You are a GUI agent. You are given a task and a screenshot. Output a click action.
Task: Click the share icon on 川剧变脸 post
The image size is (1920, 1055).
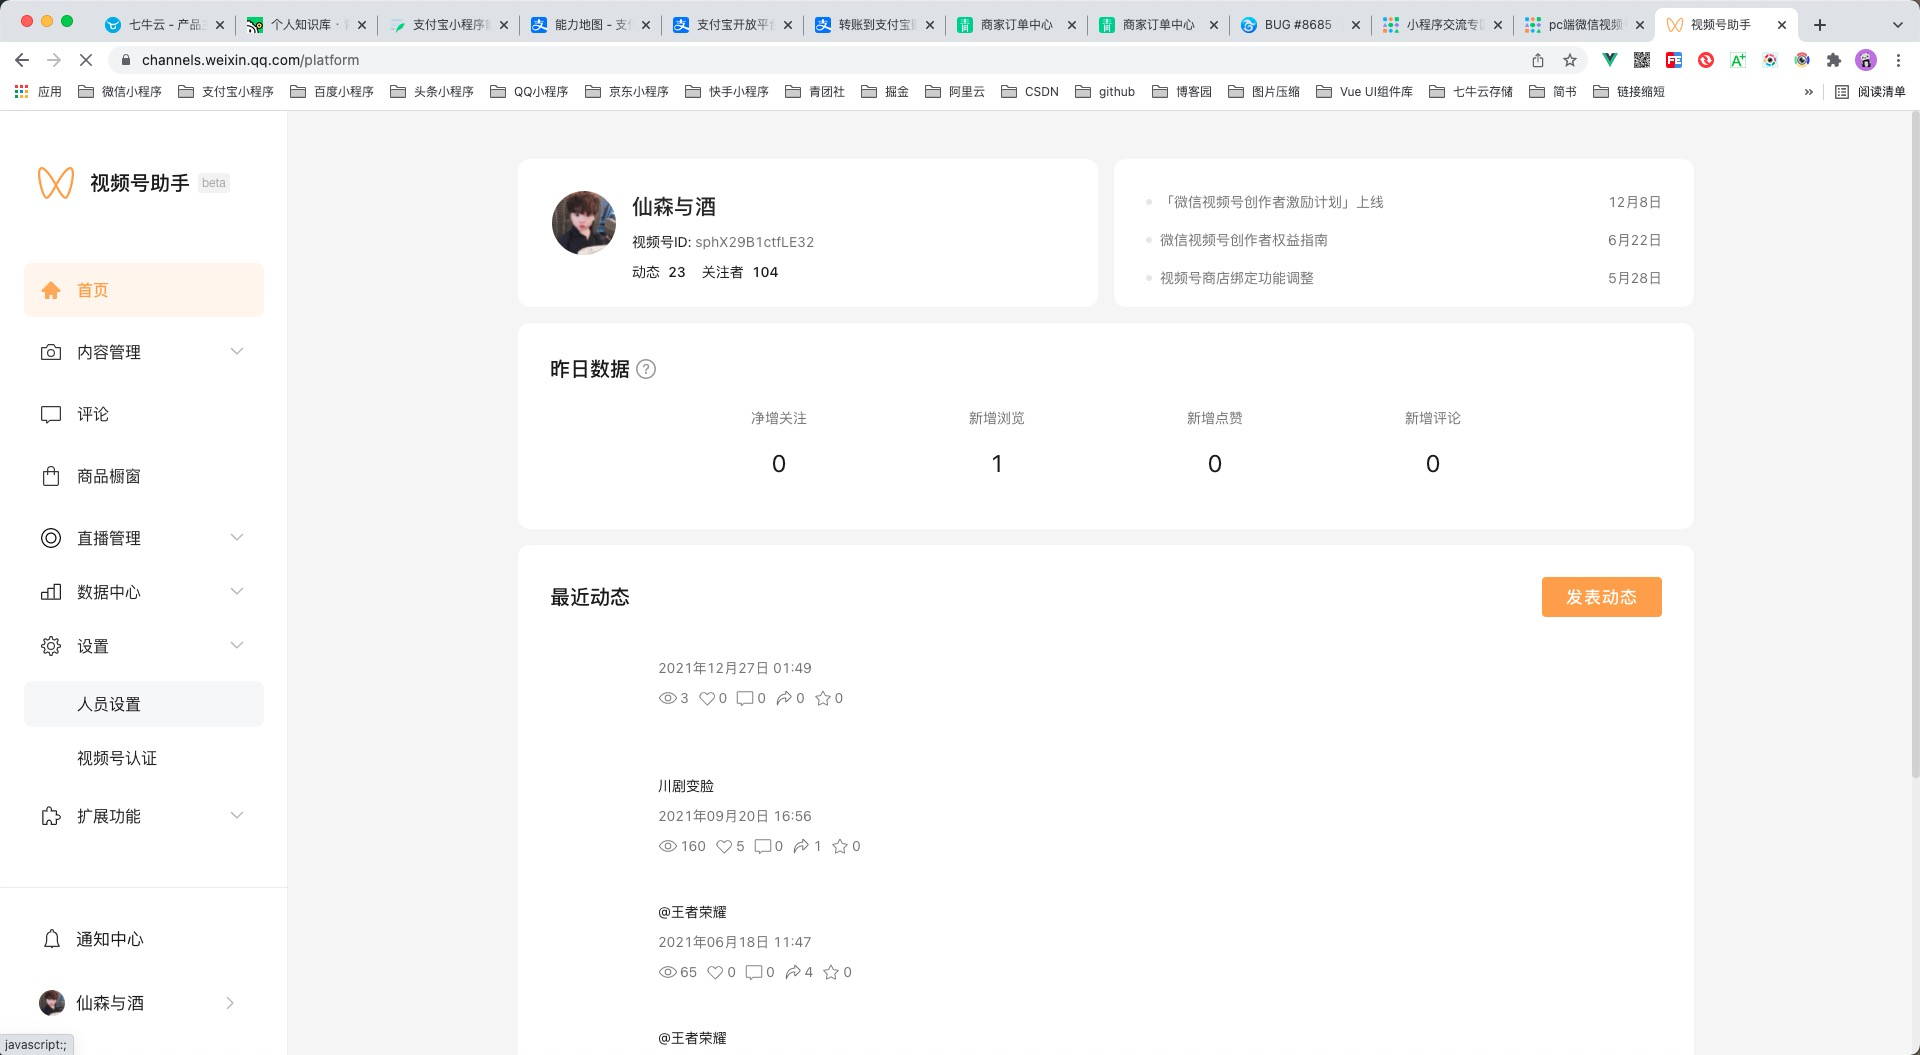(801, 846)
